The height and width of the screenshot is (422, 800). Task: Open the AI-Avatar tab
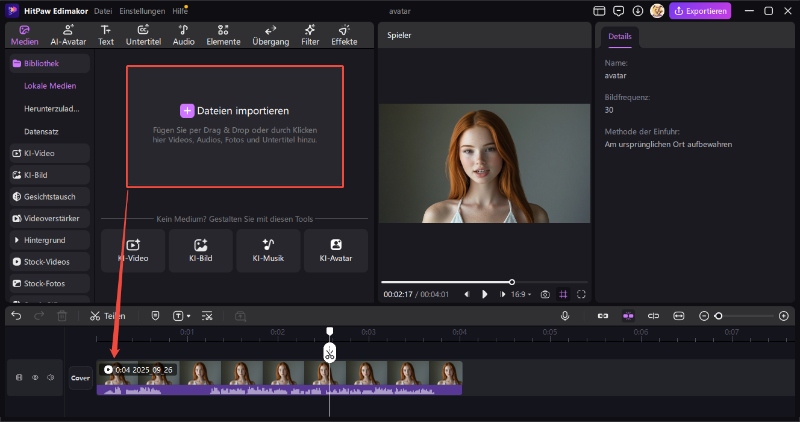[67, 35]
